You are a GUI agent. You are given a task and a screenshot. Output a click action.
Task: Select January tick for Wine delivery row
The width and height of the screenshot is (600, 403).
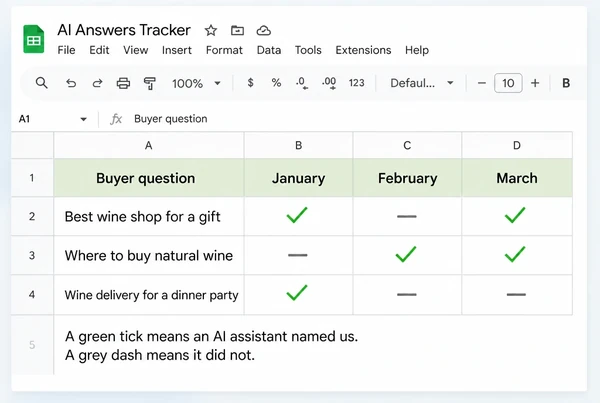(298, 295)
